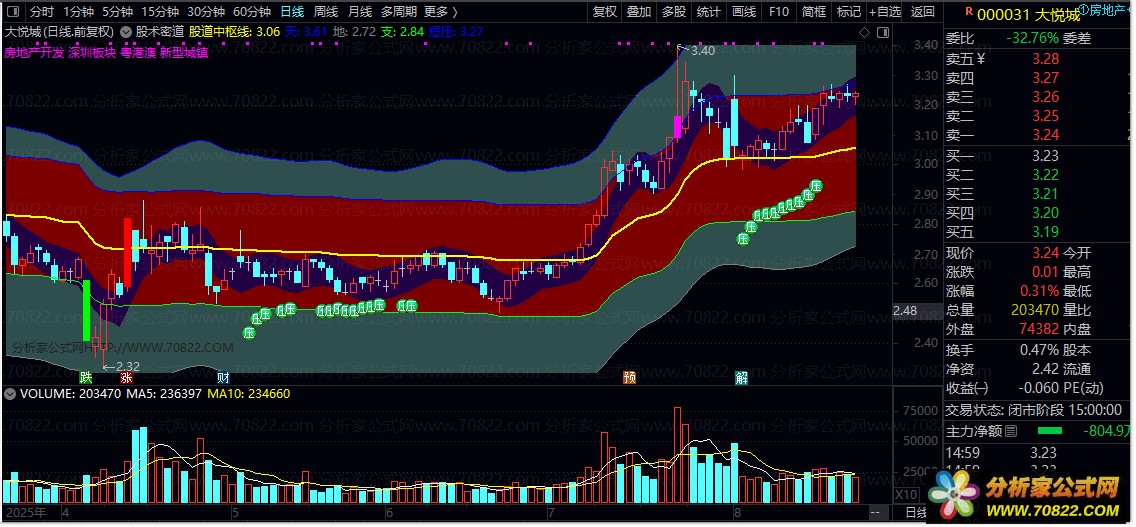Click the diamond icon above the chart
This screenshot has width=1136, height=527.
pos(864,33)
